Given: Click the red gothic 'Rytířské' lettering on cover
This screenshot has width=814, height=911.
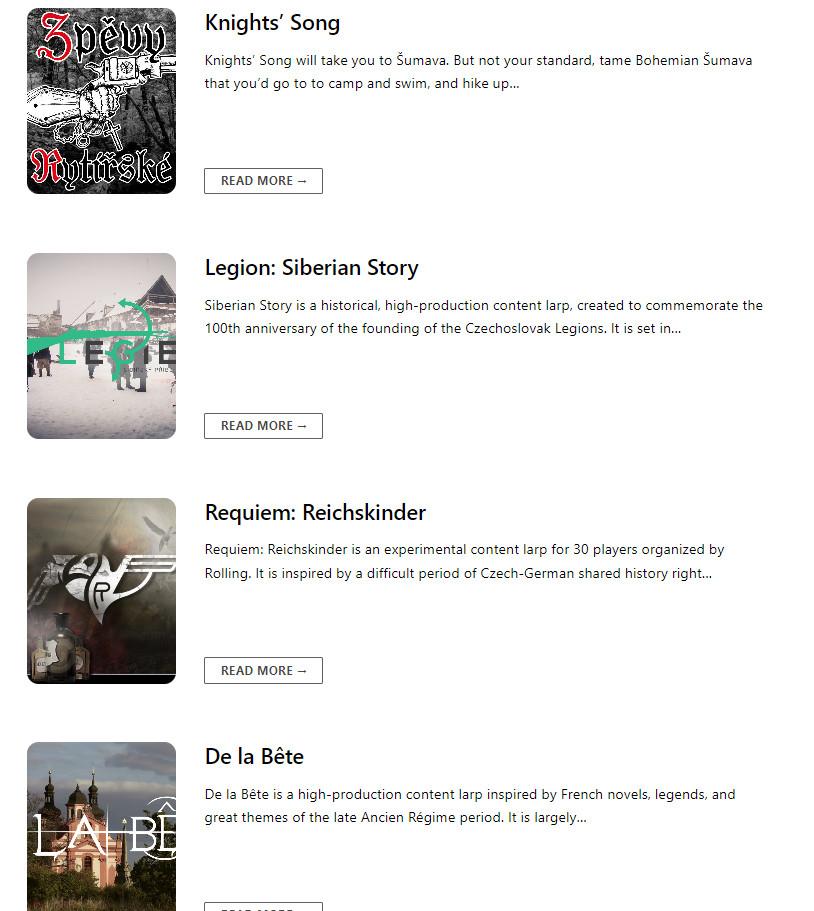Looking at the screenshot, I should tap(101, 169).
